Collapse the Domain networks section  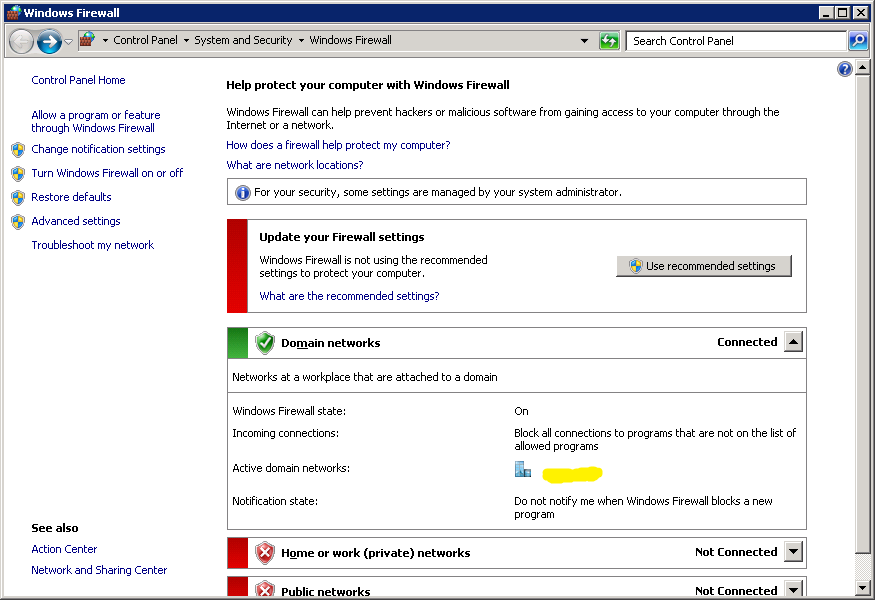[x=793, y=342]
